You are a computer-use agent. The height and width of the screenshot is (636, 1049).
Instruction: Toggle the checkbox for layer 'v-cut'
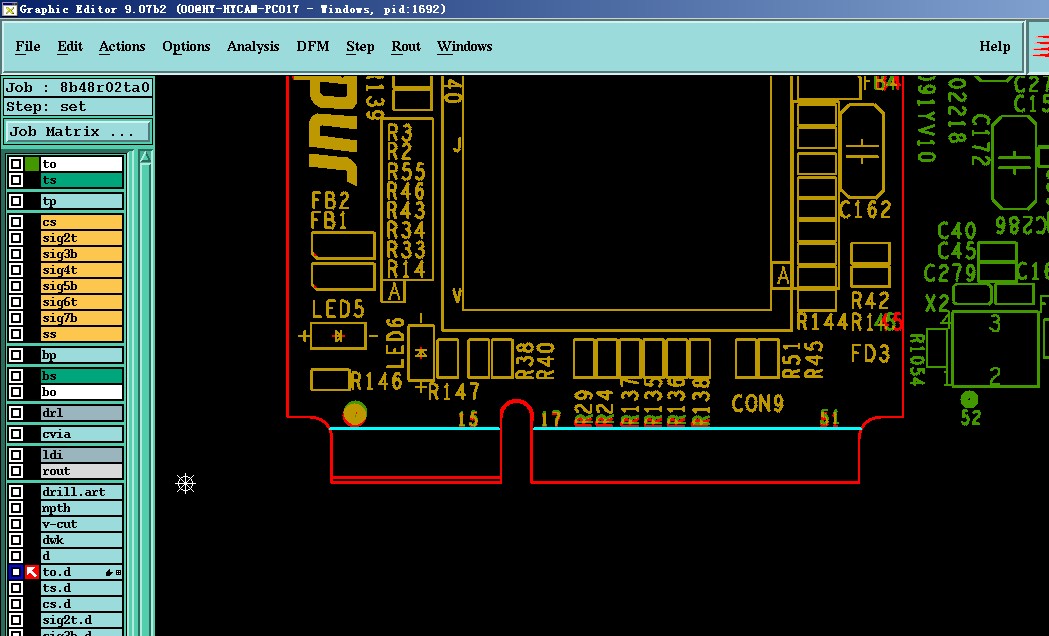point(15,524)
